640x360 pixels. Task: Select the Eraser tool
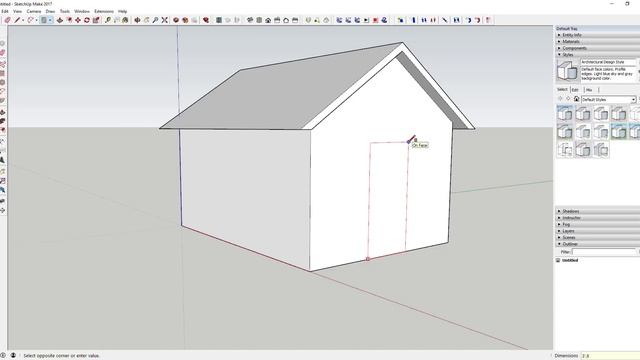(7, 20)
